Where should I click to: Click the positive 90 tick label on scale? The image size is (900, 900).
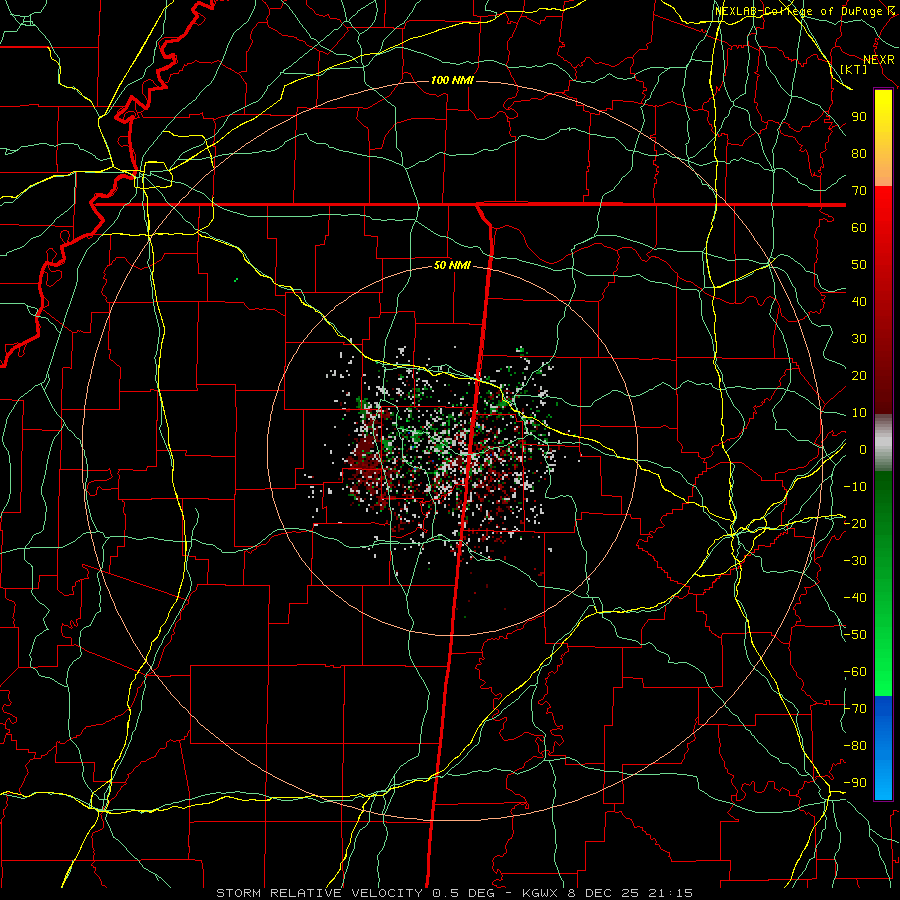click(x=859, y=117)
